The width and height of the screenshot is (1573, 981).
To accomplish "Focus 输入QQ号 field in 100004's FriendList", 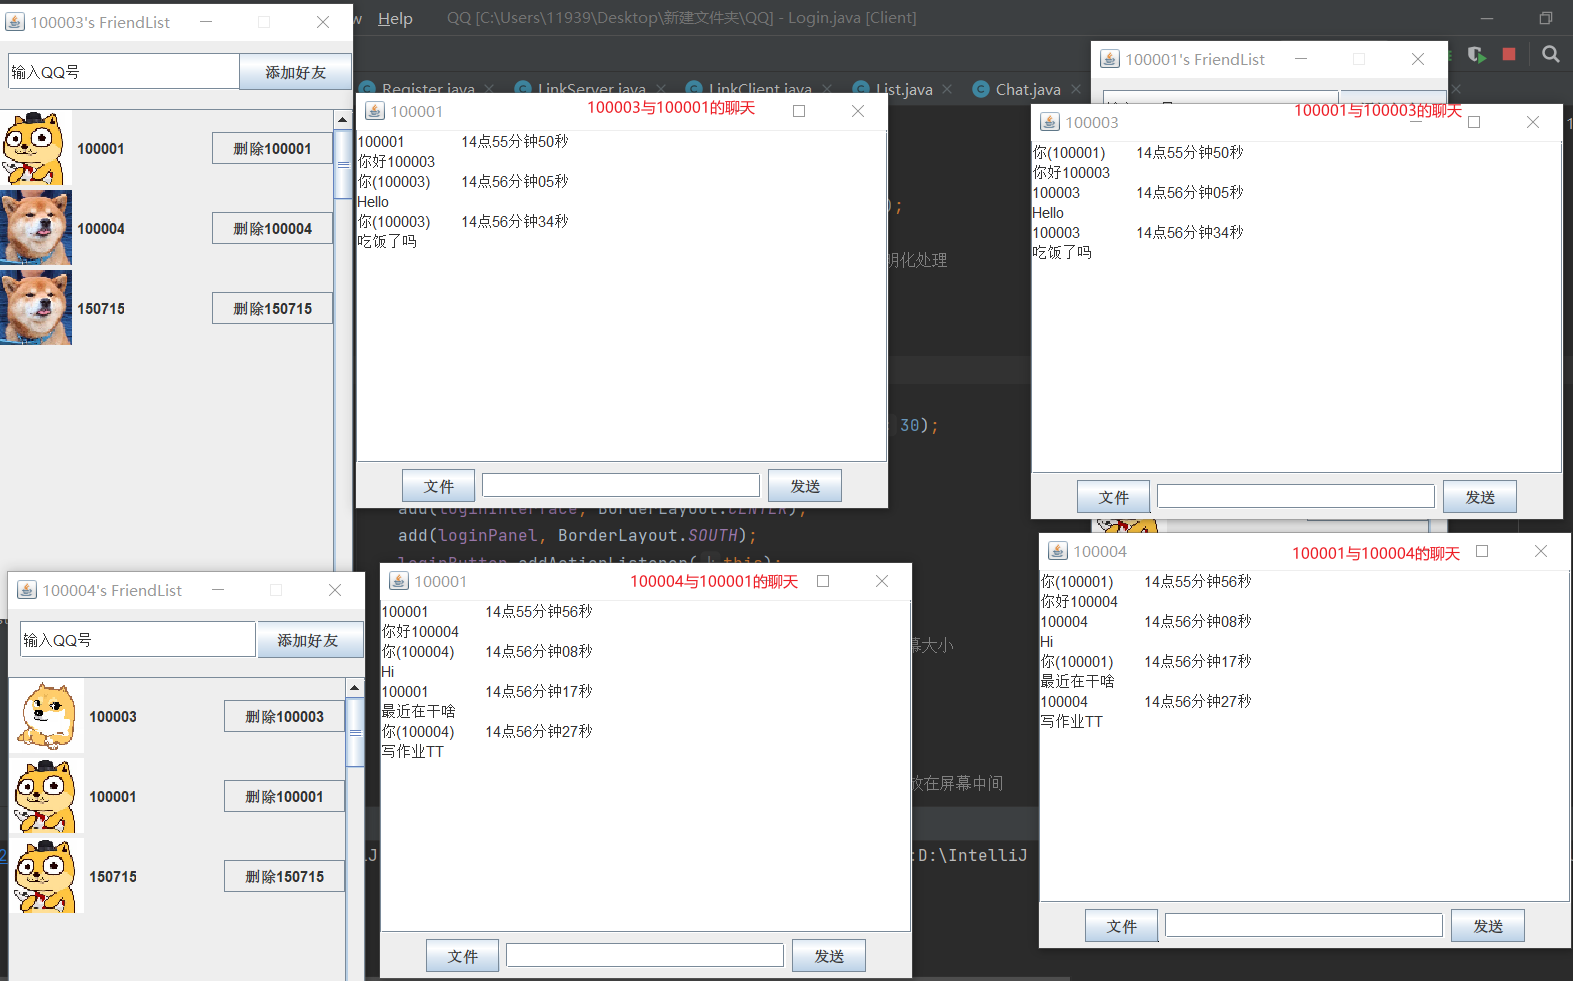I will 138,640.
